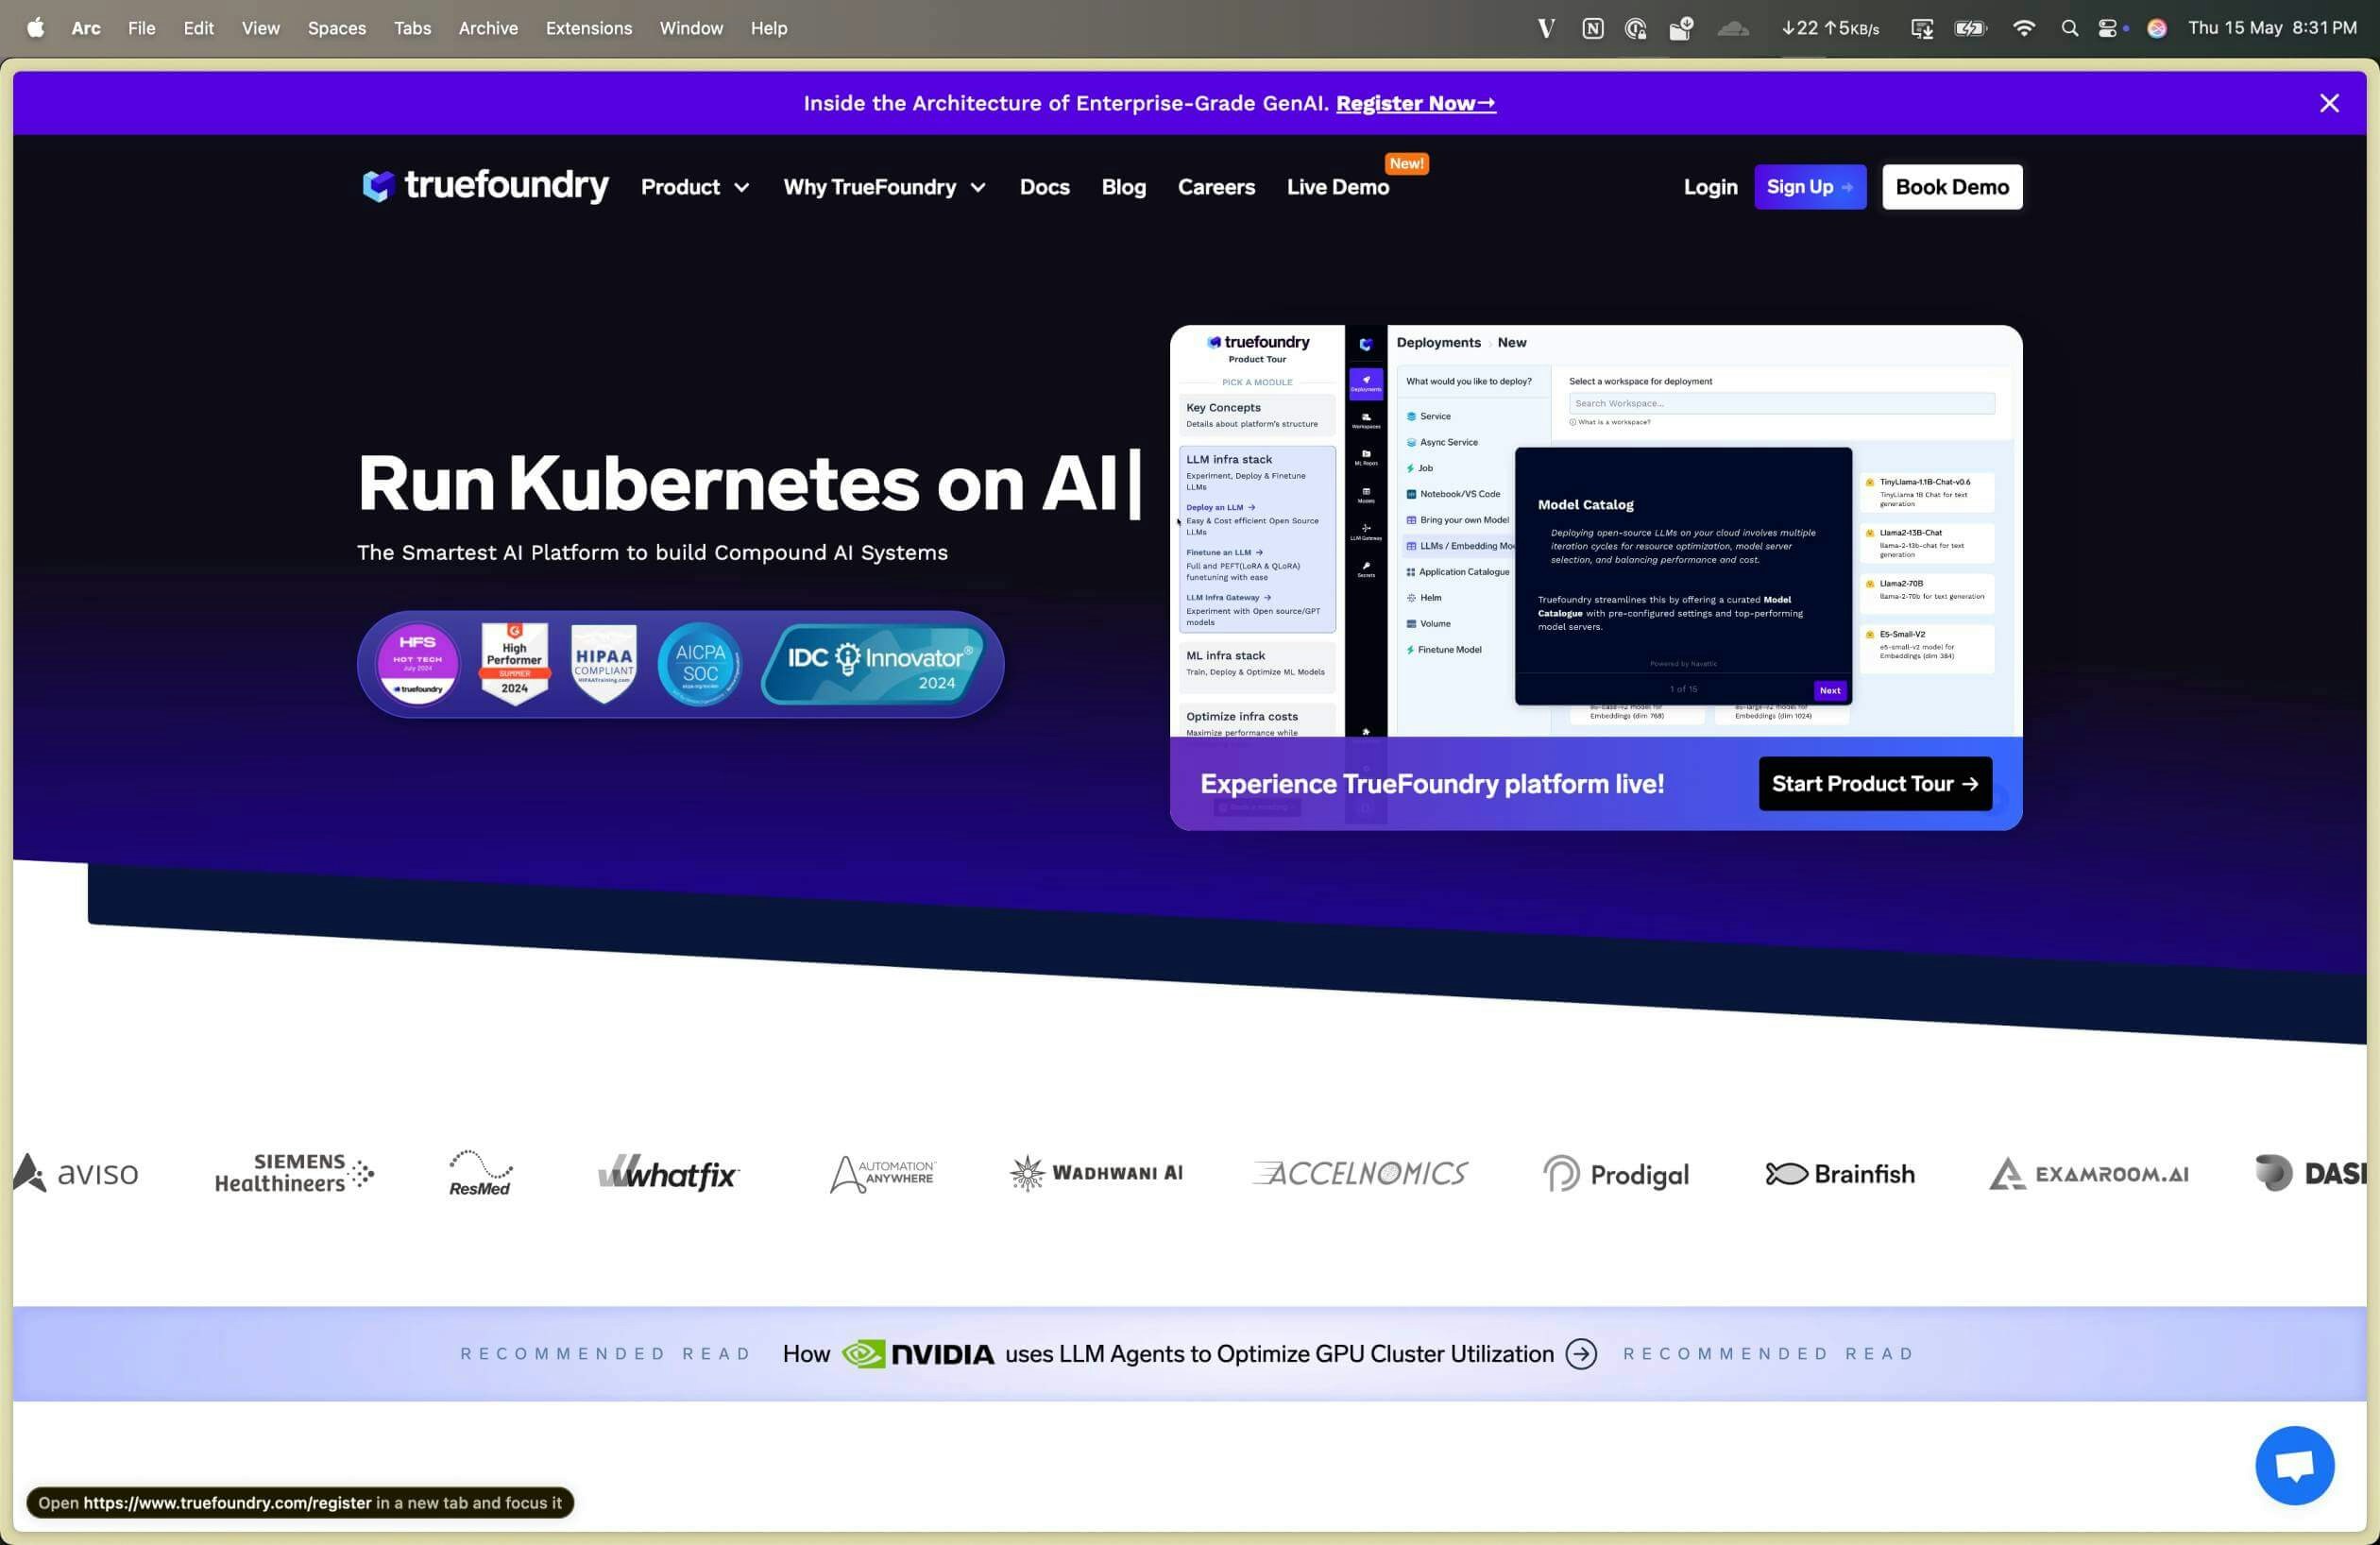Click the Start Product Tour button

pos(1875,784)
